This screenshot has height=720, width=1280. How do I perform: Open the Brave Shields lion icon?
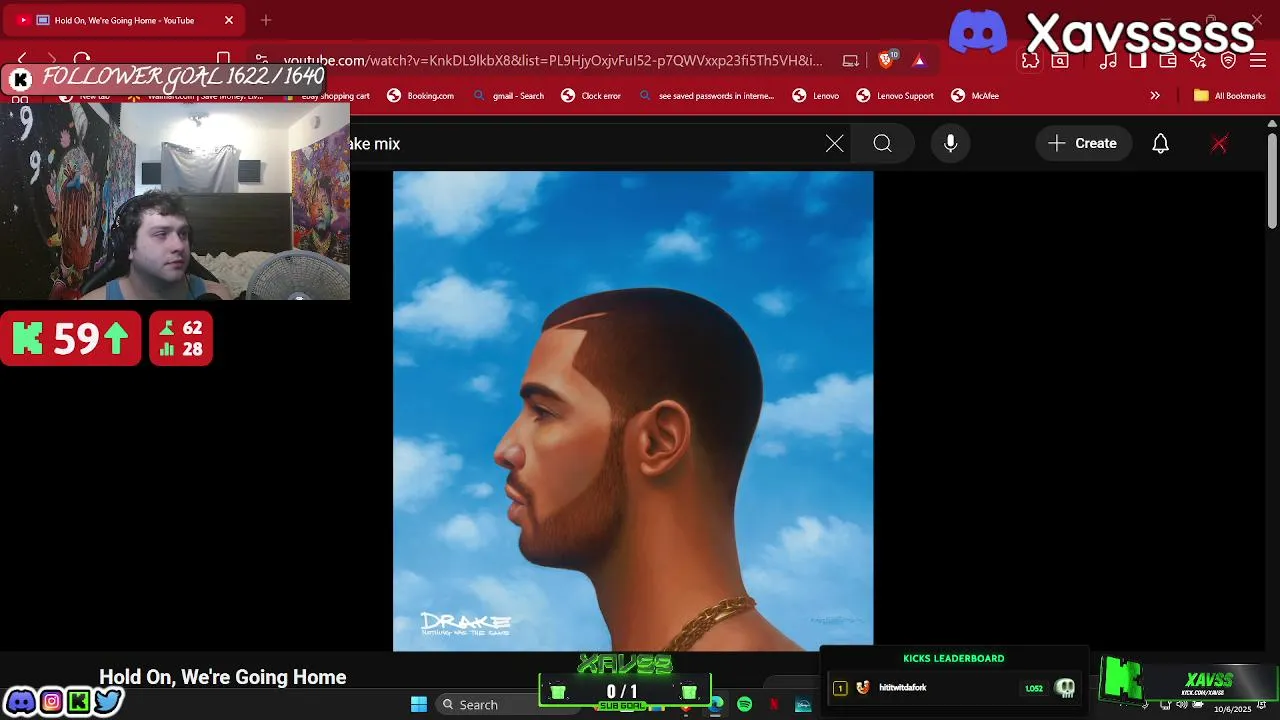pos(886,60)
